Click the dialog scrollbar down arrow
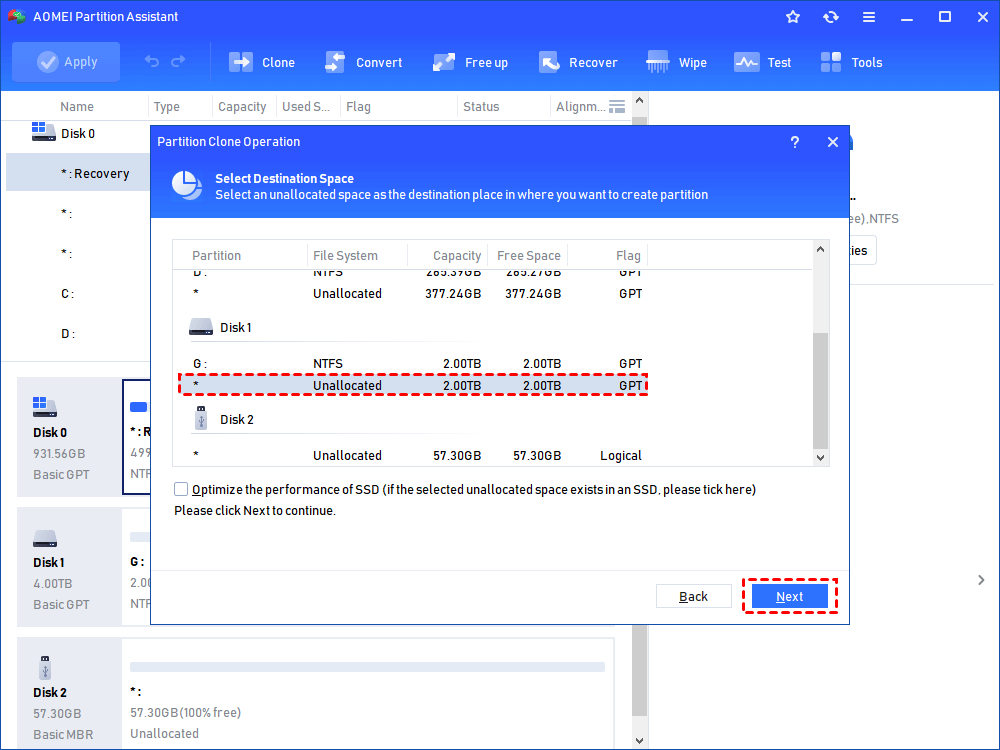 [820, 457]
